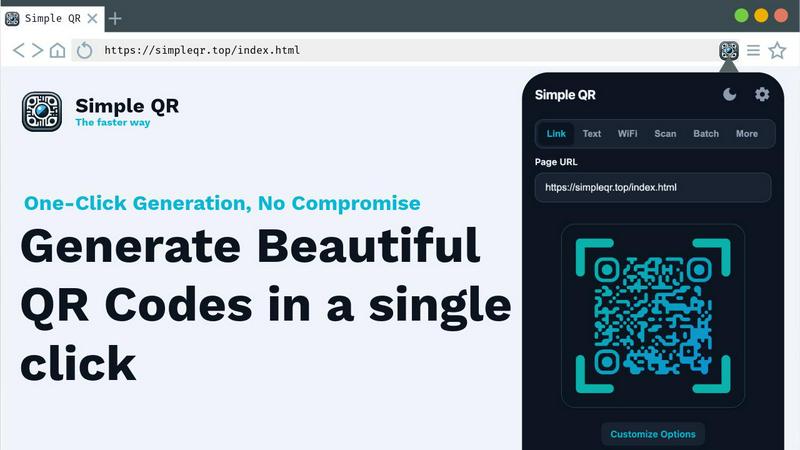Click the 'Page URL' label
This screenshot has height=450, width=800.
pyautogui.click(x=556, y=162)
